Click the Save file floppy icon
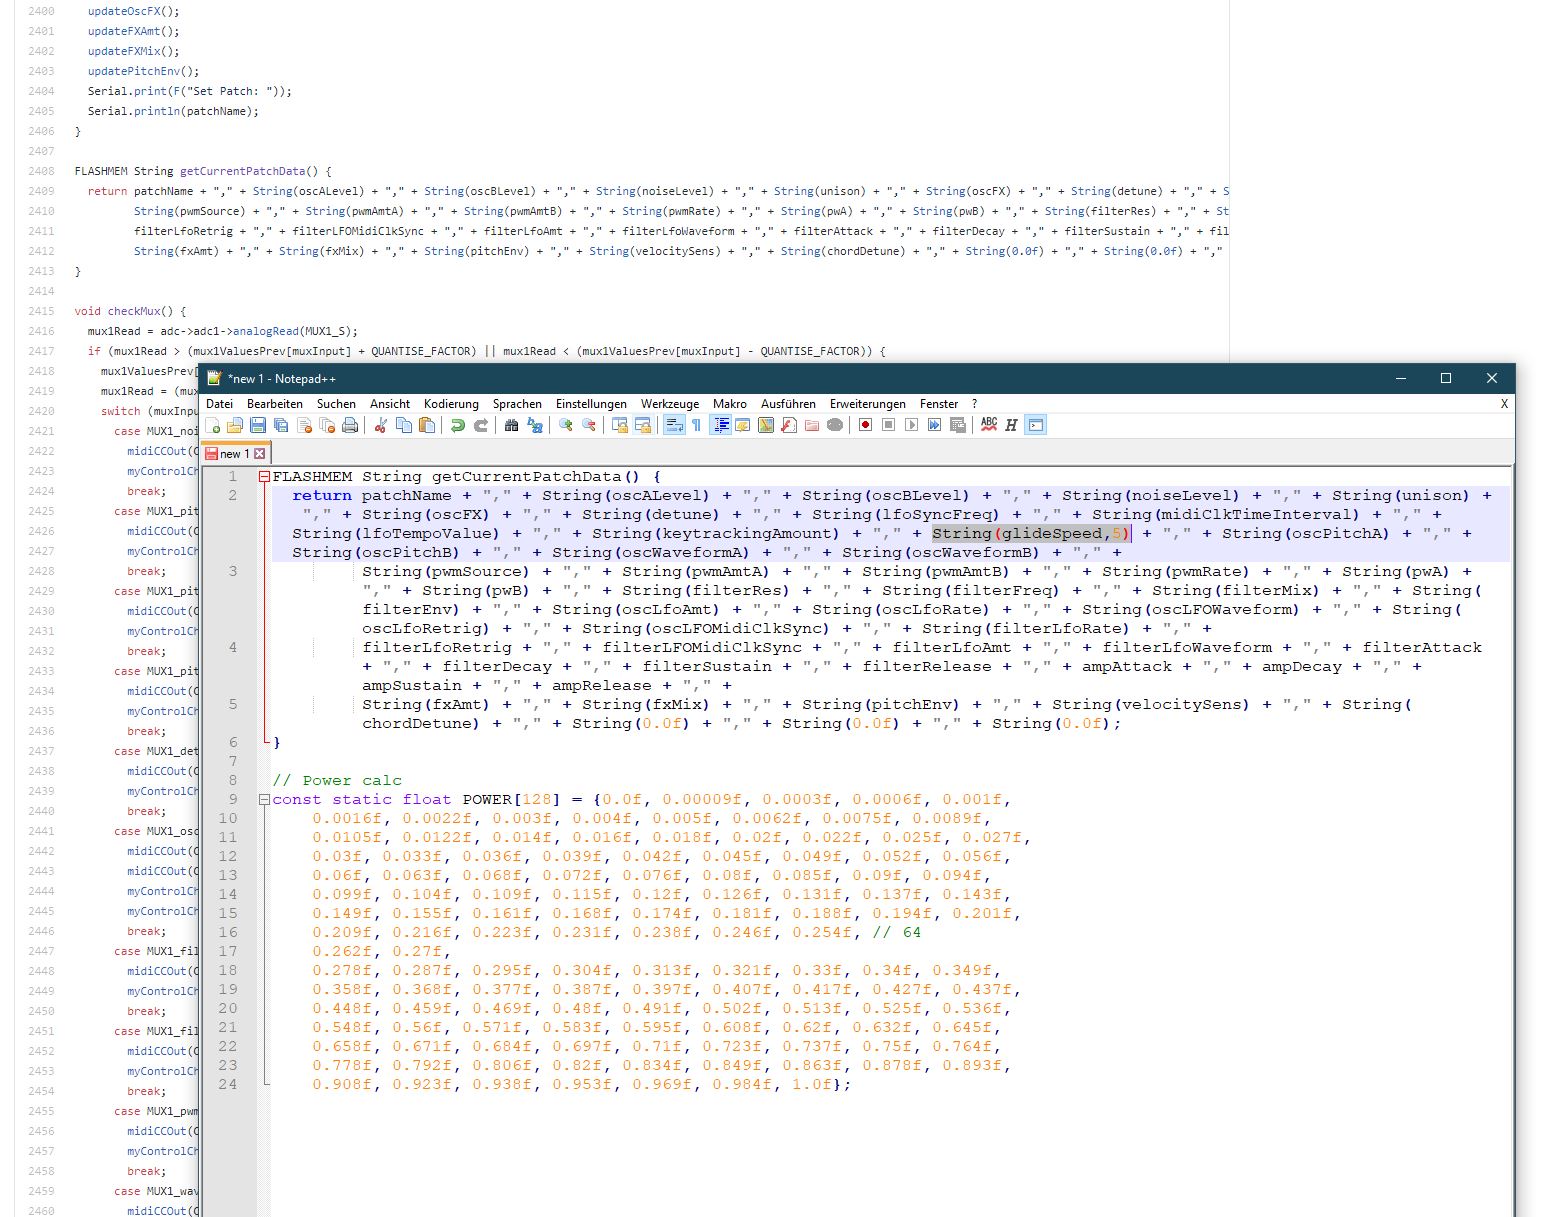Image resolution: width=1557 pixels, height=1217 pixels. 258,426
